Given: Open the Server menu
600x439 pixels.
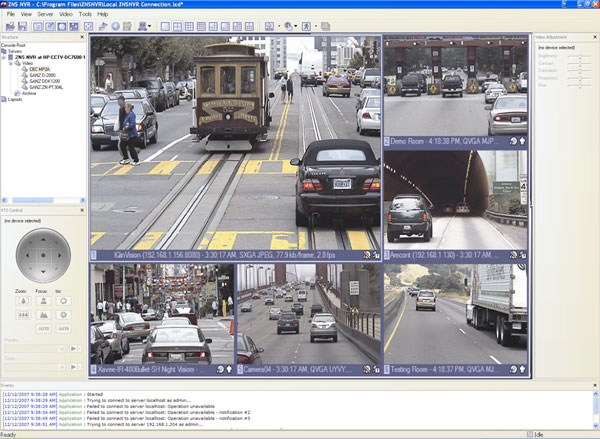Looking at the screenshot, I should click(x=45, y=14).
